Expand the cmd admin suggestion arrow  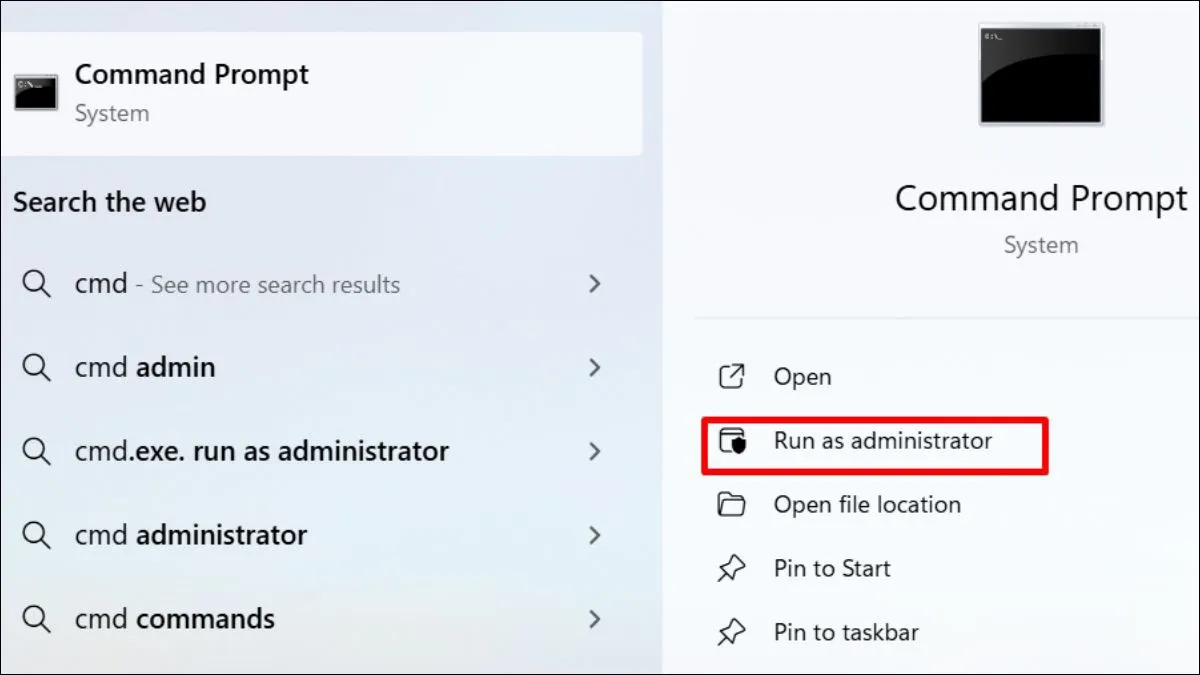tap(595, 367)
